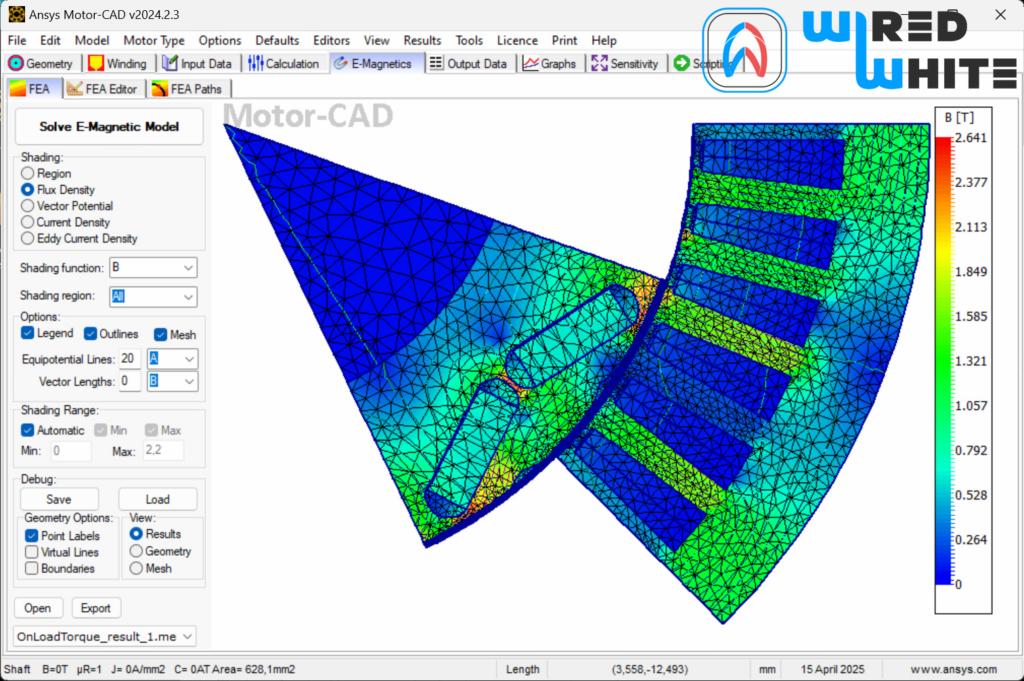Screen dimensions: 1024x681
Task: Click the Sensitivity tab icon
Action: pyautogui.click(x=599, y=63)
